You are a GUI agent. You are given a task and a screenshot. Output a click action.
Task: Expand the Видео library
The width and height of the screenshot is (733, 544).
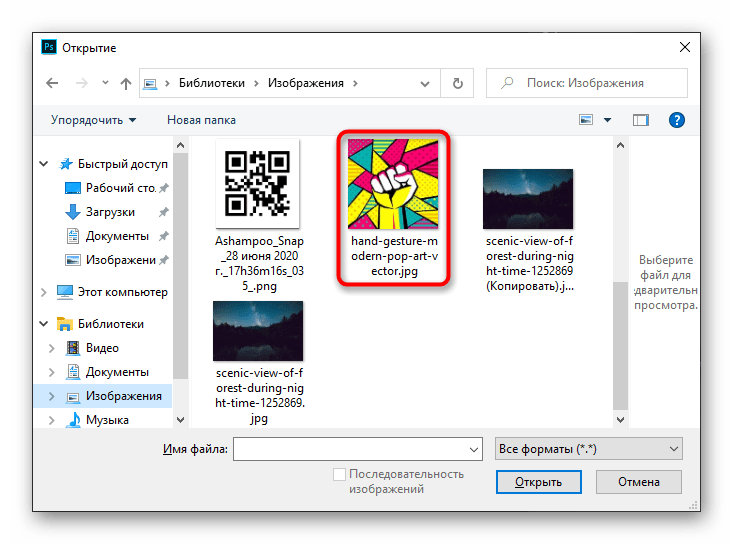pos(52,348)
